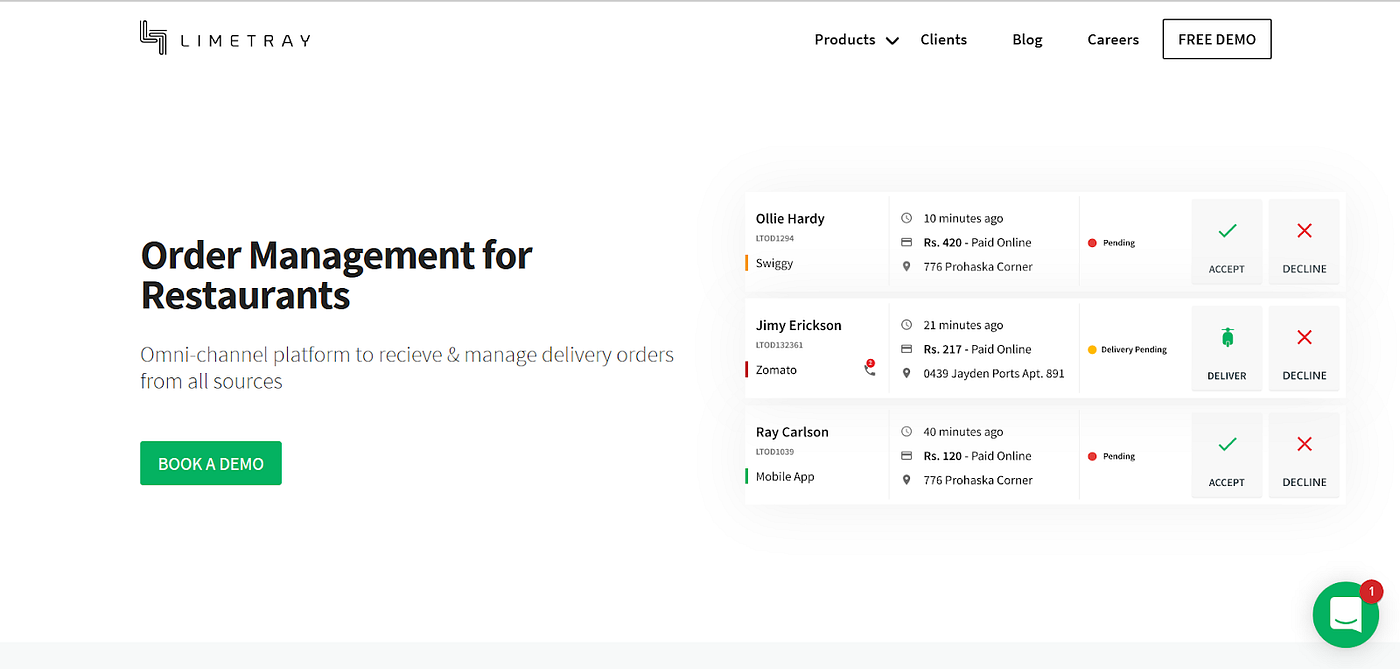
Task: Click the 40 minutes ago timestamp
Action: [x=963, y=432]
